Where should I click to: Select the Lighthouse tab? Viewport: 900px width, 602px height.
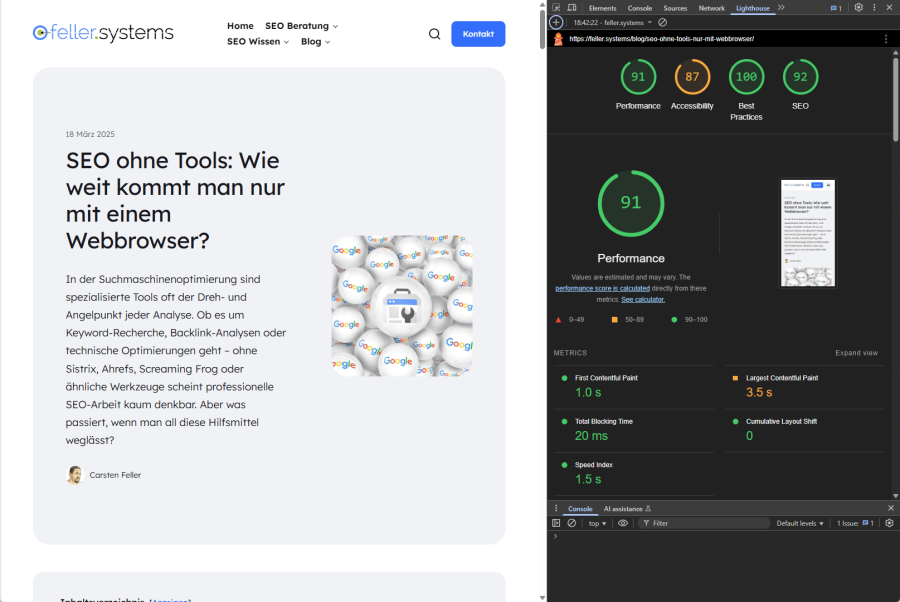pyautogui.click(x=752, y=8)
